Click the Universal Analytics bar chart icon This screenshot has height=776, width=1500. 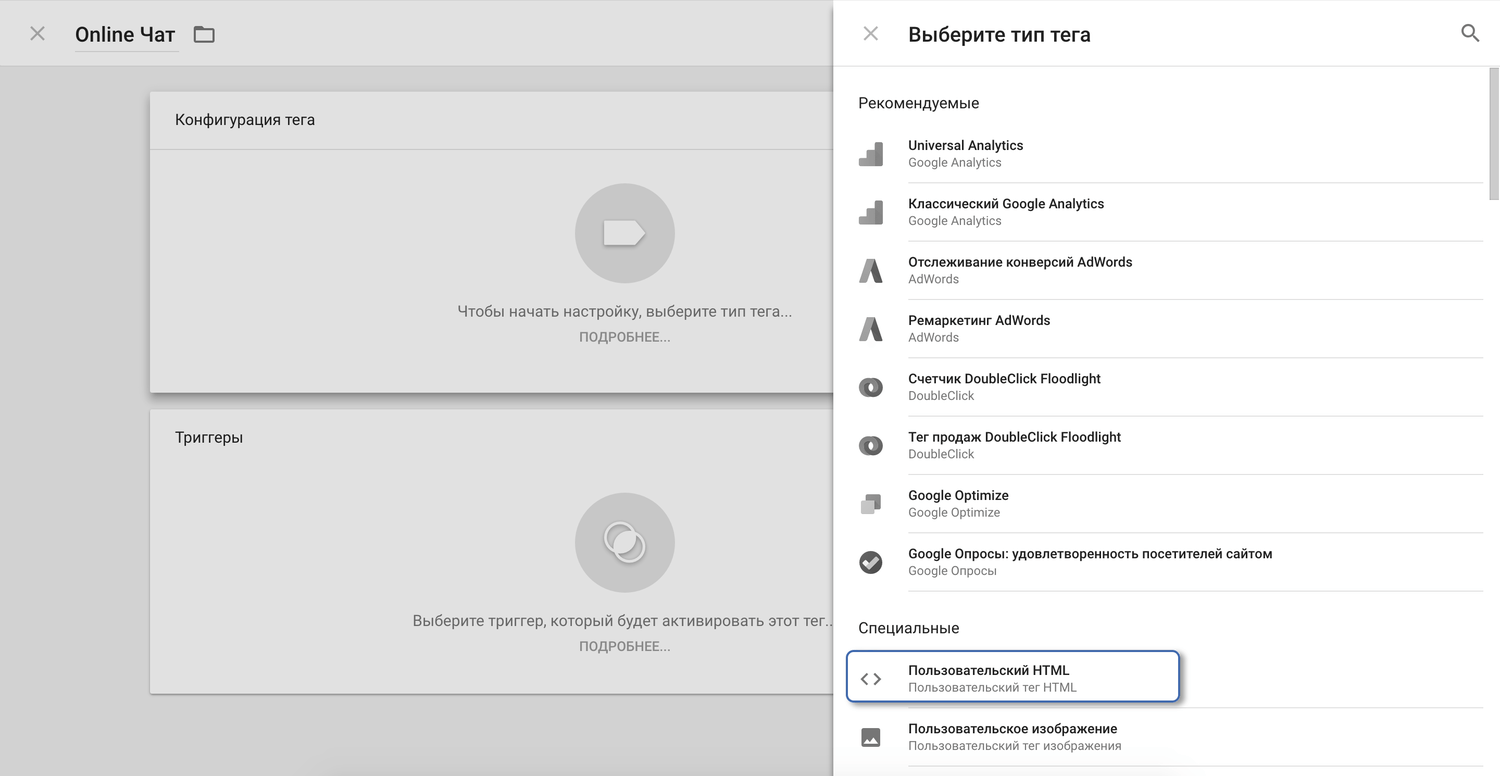pos(871,154)
